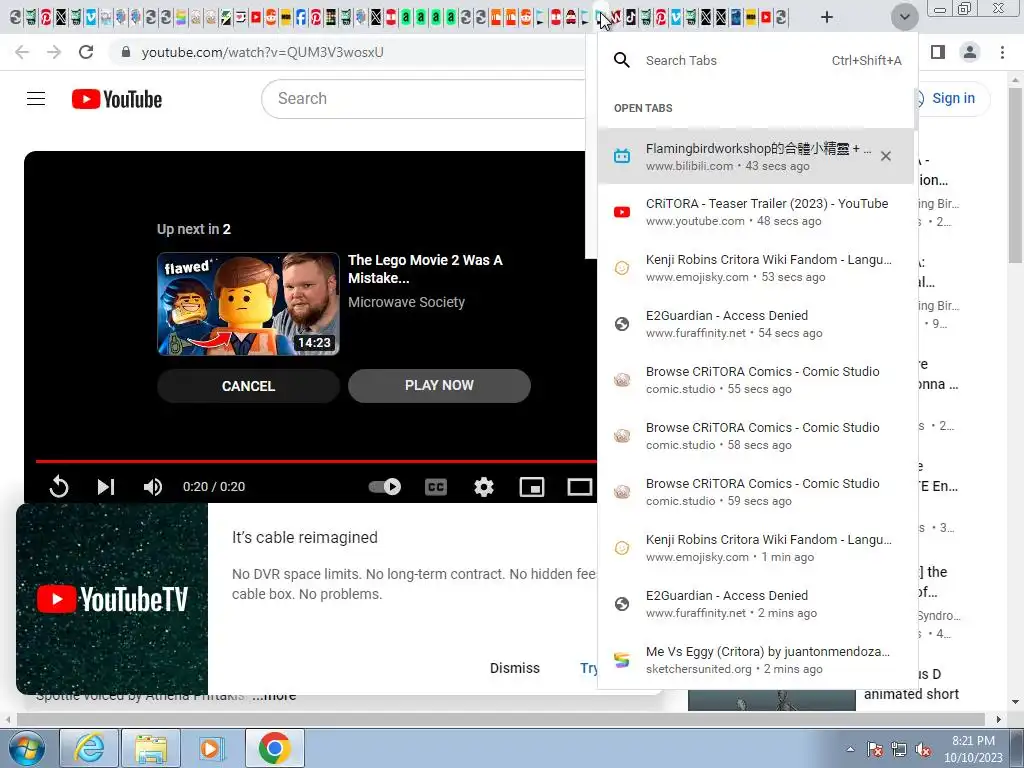Screen dimensions: 1024x768
Task: Go to YouTube home logo
Action: (x=117, y=99)
